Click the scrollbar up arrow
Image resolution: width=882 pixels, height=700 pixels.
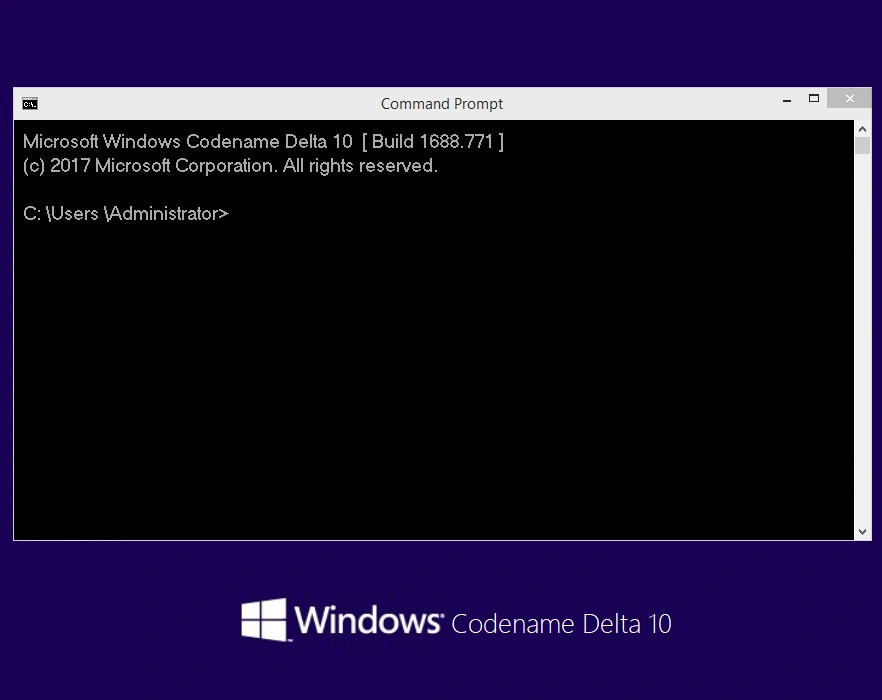pos(862,129)
